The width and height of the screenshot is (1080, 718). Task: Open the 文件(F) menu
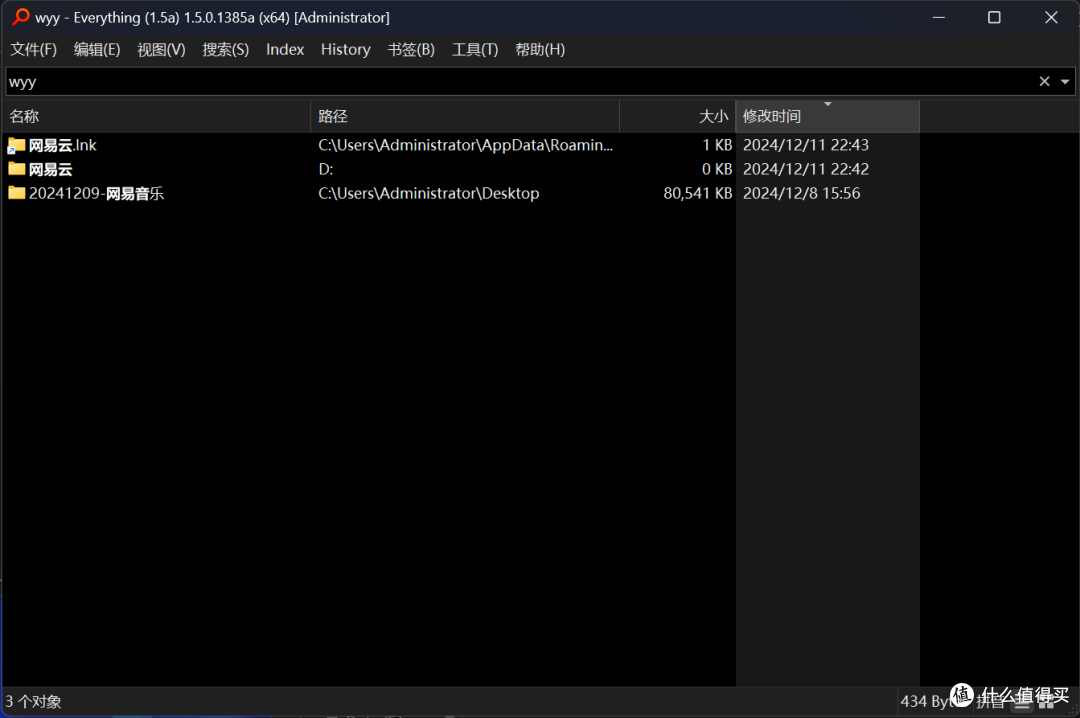point(33,50)
